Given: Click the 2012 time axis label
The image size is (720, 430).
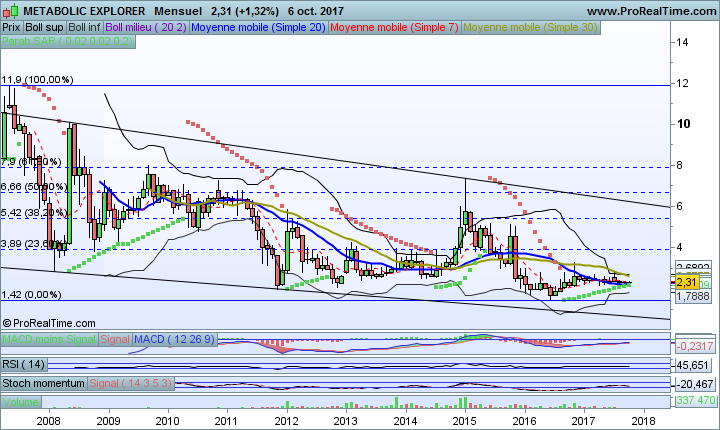Looking at the screenshot, I should point(287,421).
